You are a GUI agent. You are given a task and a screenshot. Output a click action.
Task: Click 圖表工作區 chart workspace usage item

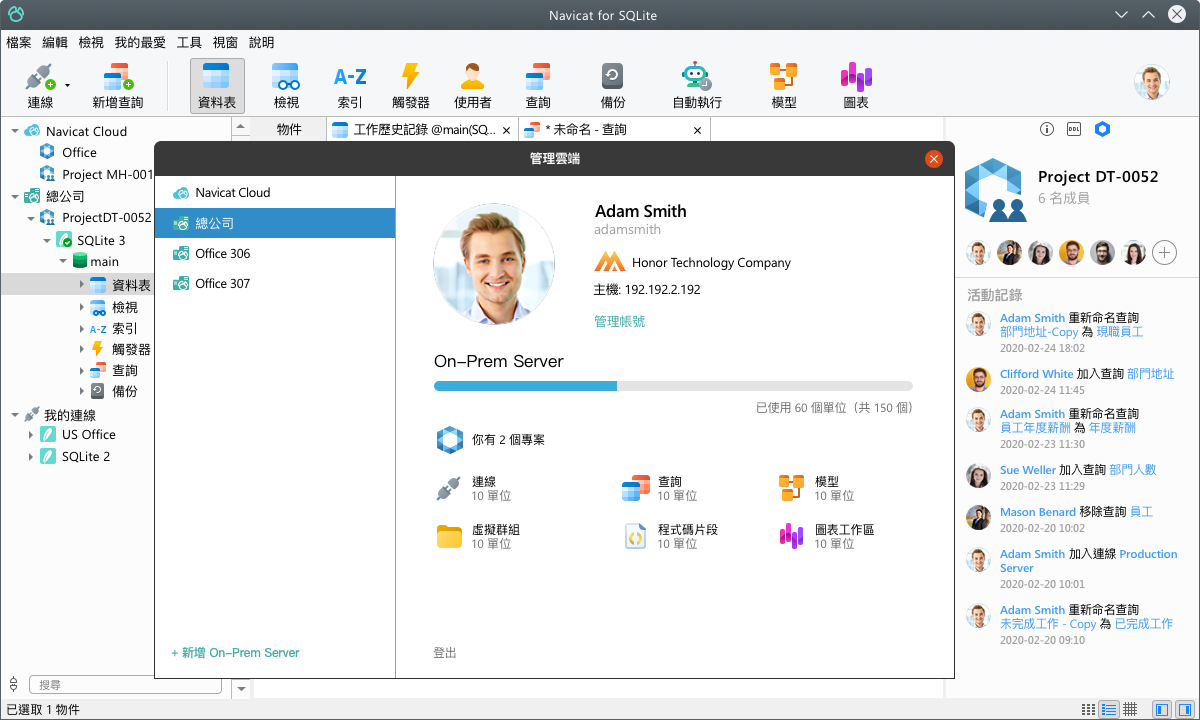(x=826, y=536)
